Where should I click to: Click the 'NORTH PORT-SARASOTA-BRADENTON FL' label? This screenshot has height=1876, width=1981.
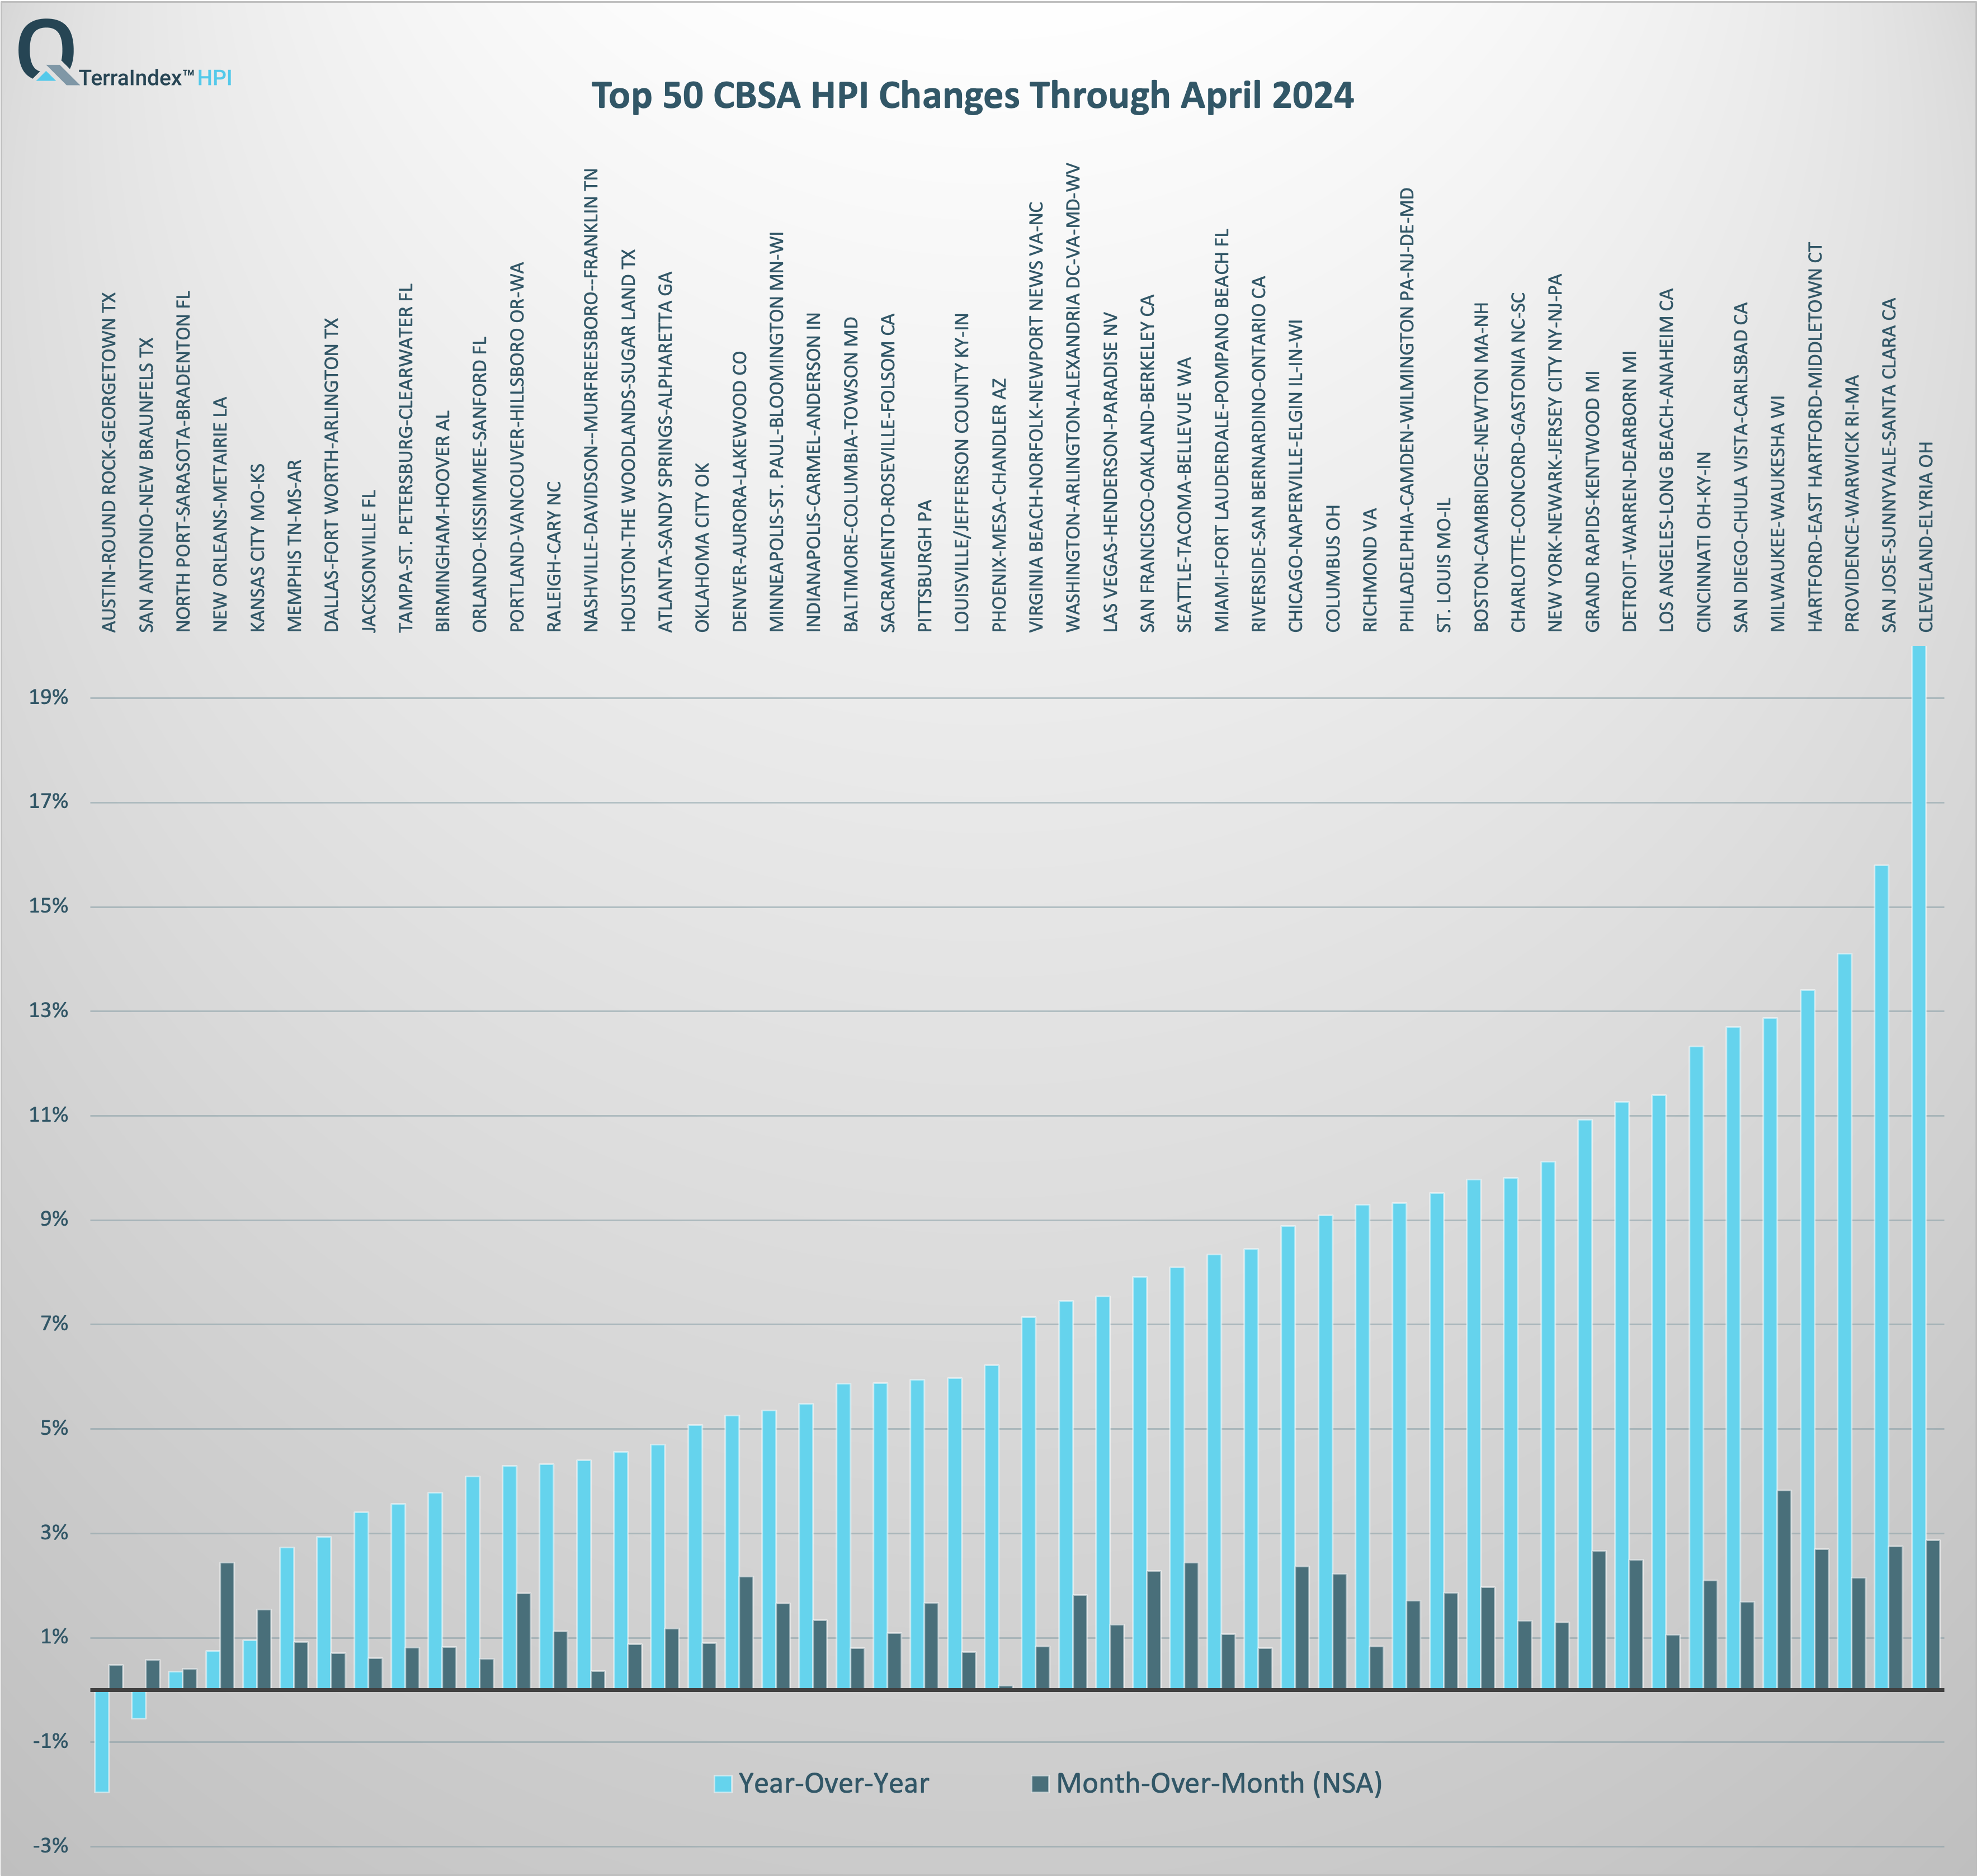[x=183, y=462]
